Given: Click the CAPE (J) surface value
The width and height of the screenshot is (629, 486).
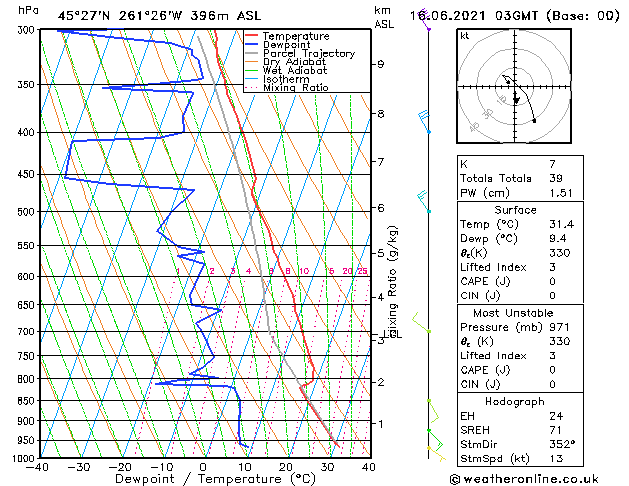Looking at the screenshot, I should point(552,281).
